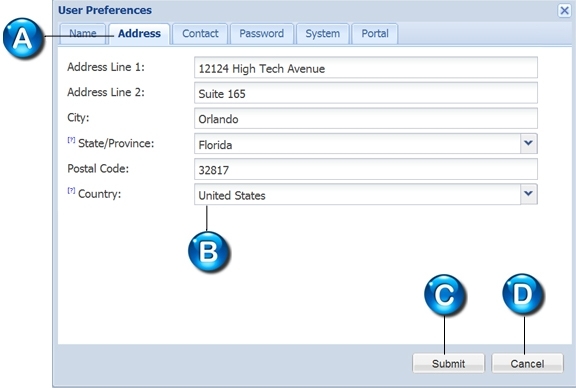The height and width of the screenshot is (388, 576).
Task: Expand the Country dropdown arrow
Action: click(x=529, y=194)
